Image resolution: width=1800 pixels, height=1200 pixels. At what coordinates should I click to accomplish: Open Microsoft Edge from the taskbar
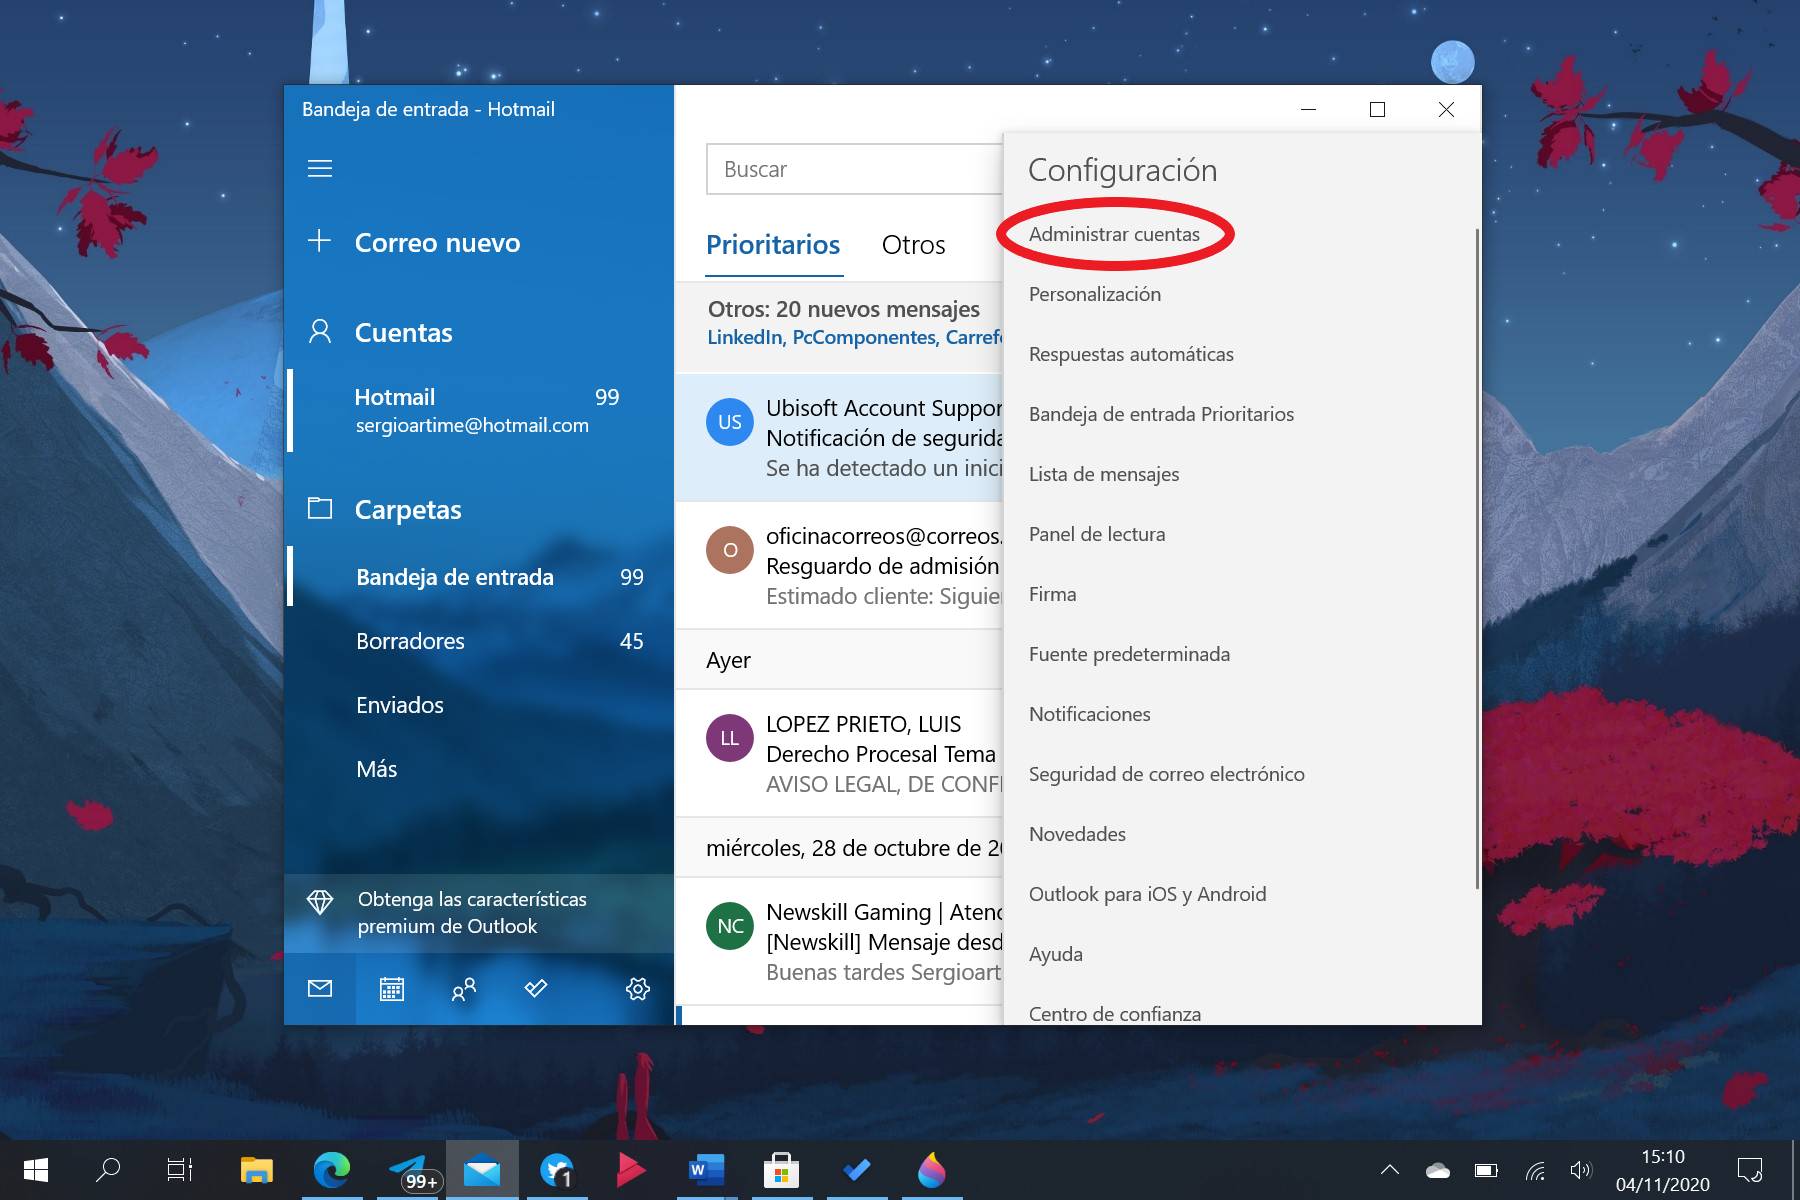tap(332, 1169)
